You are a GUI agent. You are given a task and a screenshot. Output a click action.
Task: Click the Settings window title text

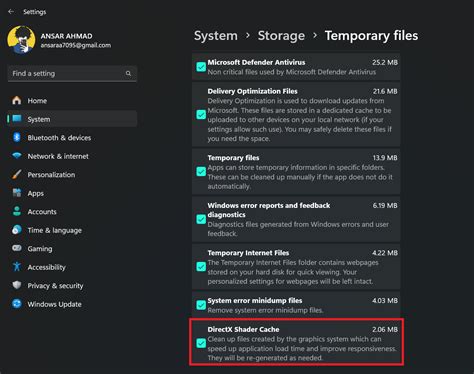point(35,12)
